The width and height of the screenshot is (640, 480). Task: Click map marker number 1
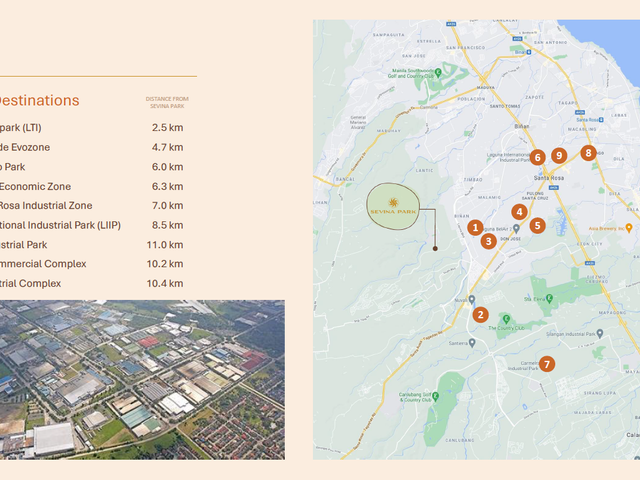pyautogui.click(x=475, y=227)
